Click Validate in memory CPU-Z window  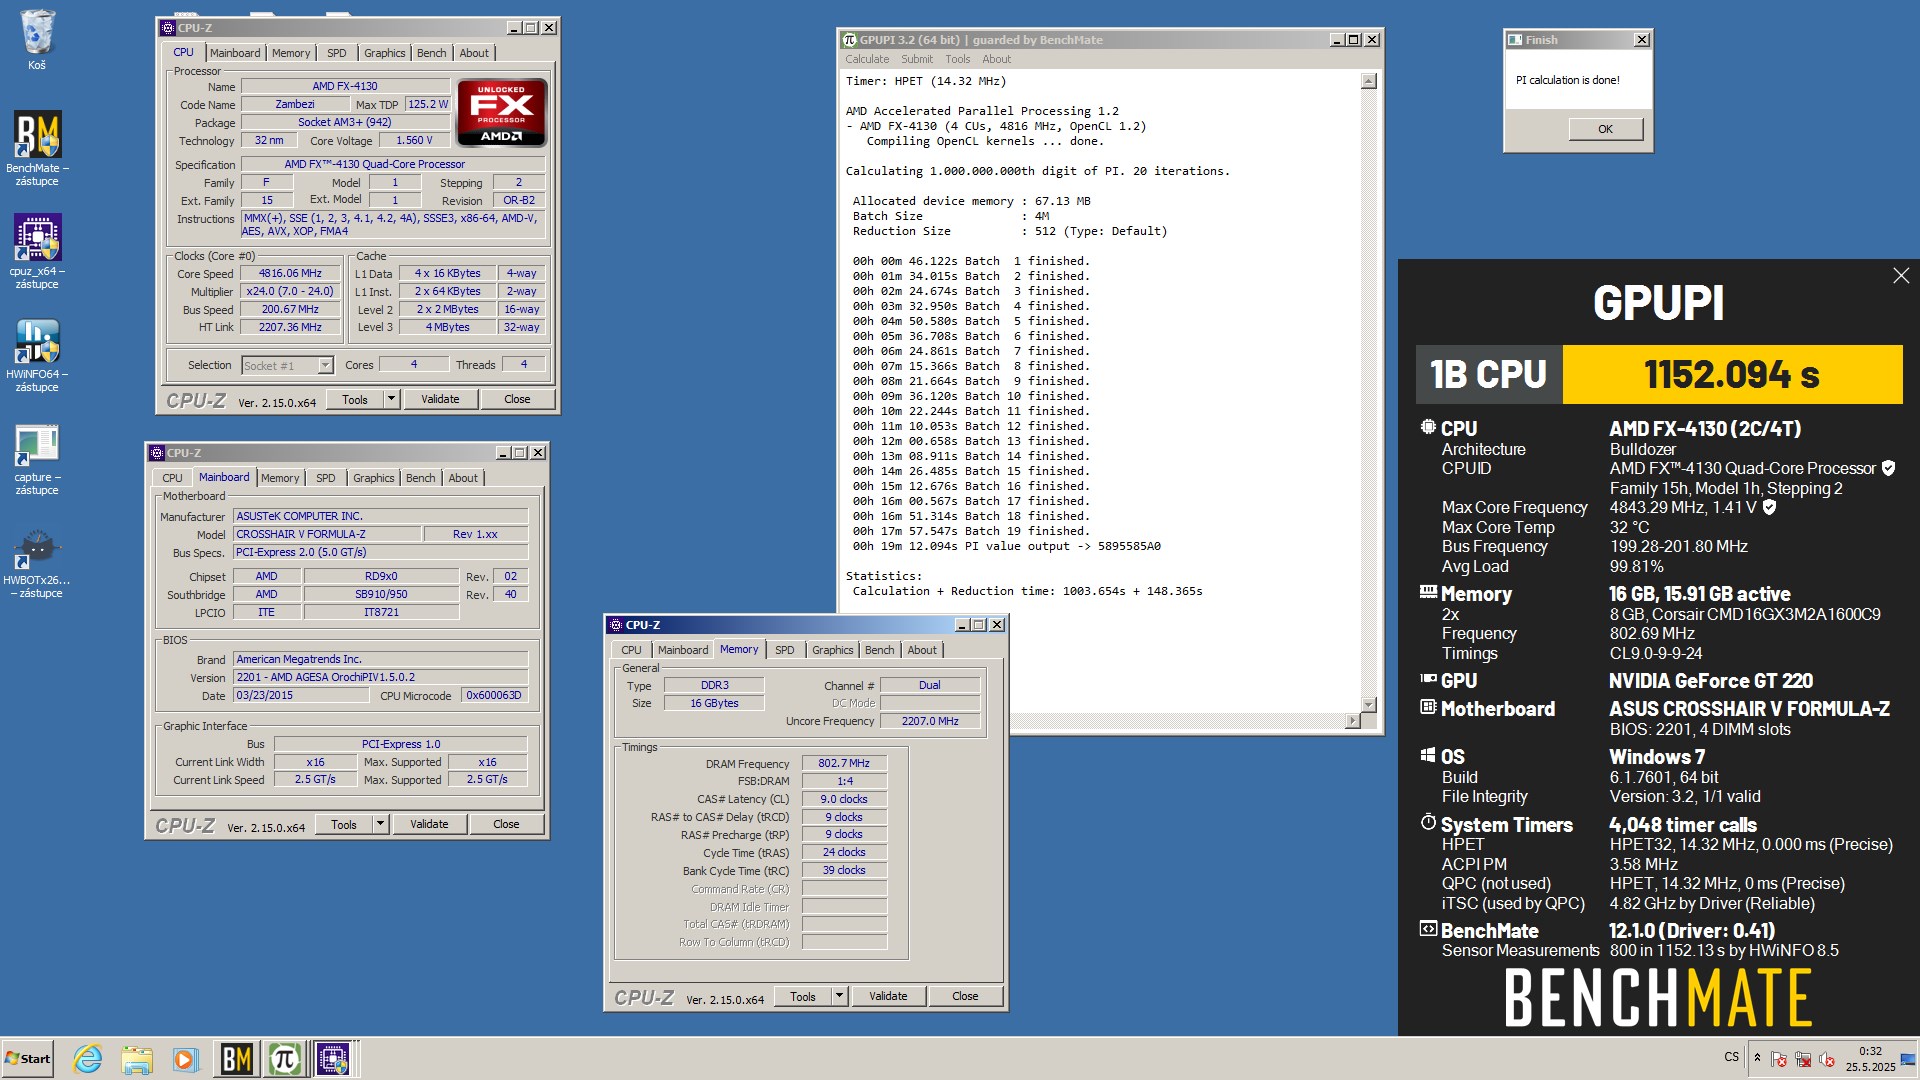point(888,996)
